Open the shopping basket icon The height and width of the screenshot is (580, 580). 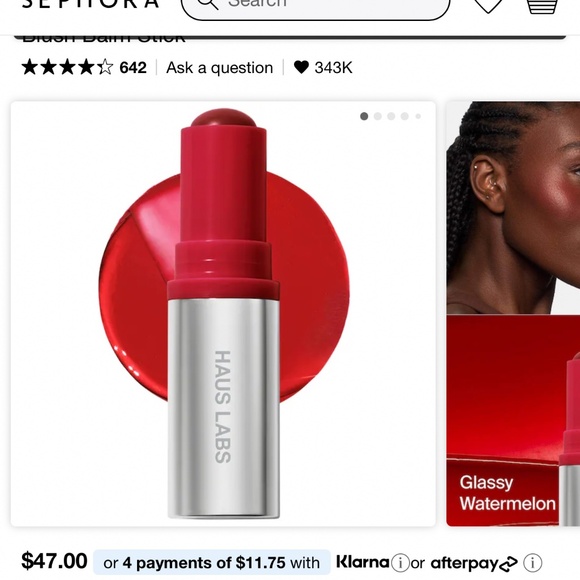point(542,6)
